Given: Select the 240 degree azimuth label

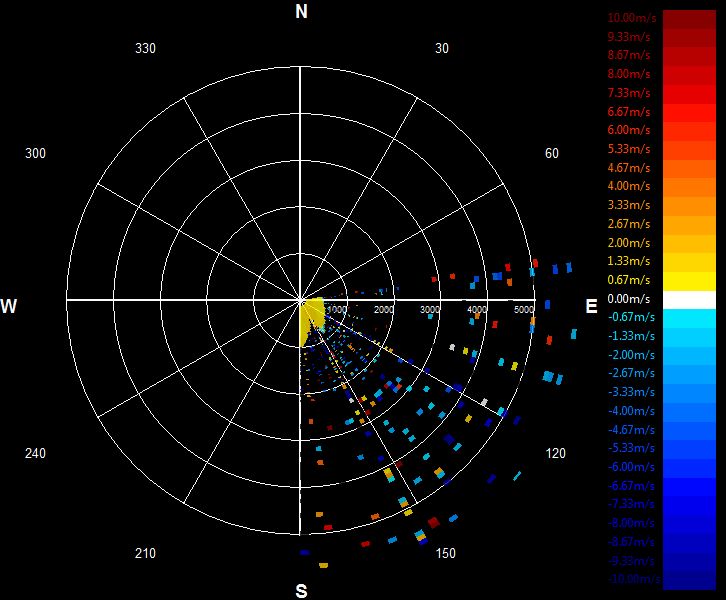Looking at the screenshot, I should pos(35,453).
